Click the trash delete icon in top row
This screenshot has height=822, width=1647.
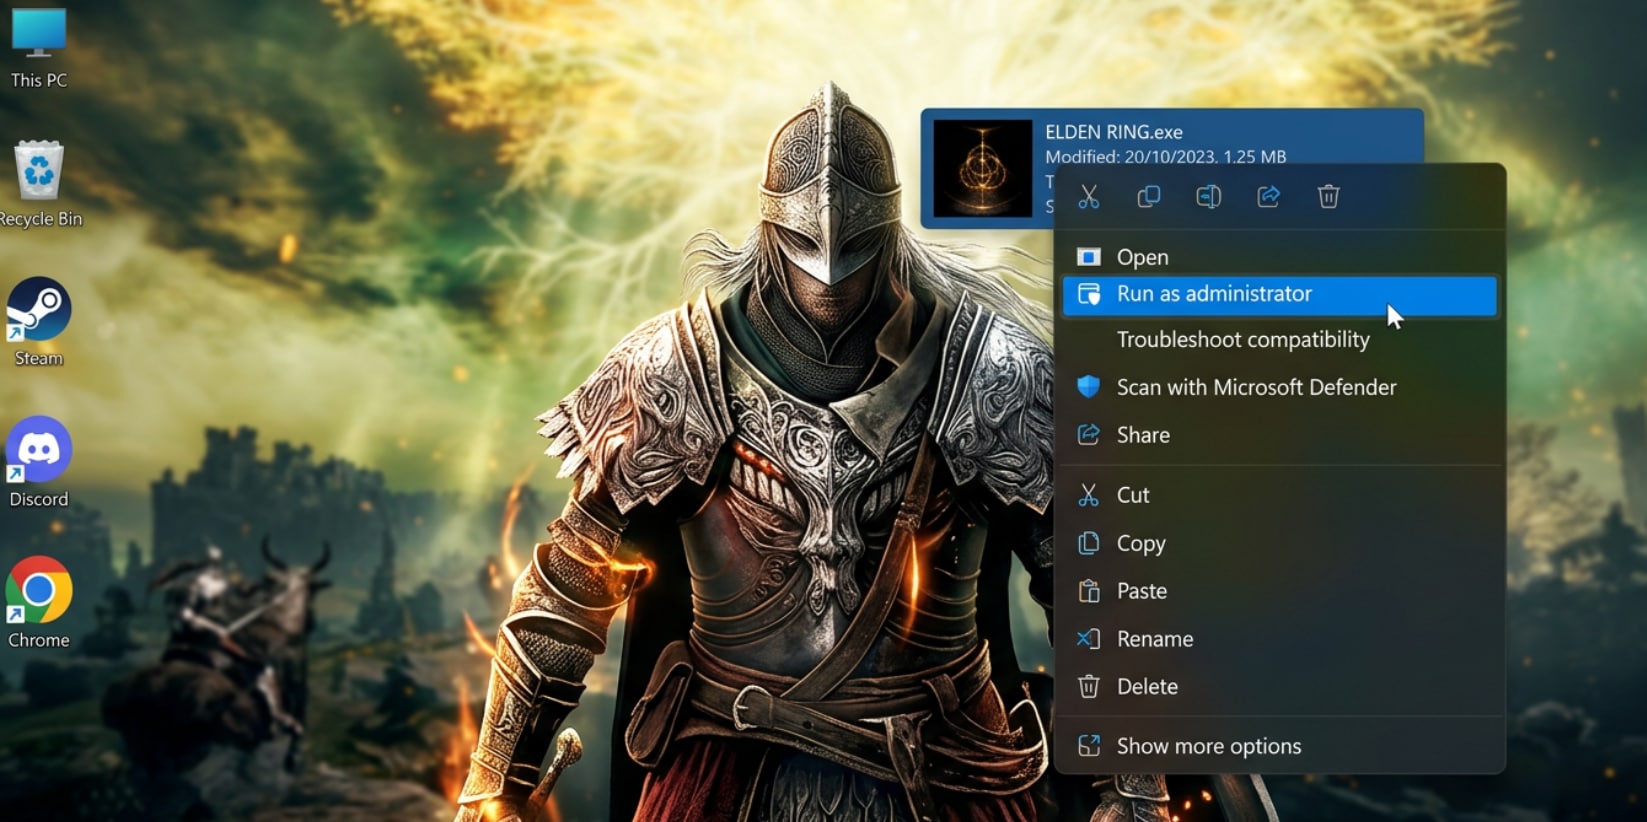tap(1328, 197)
